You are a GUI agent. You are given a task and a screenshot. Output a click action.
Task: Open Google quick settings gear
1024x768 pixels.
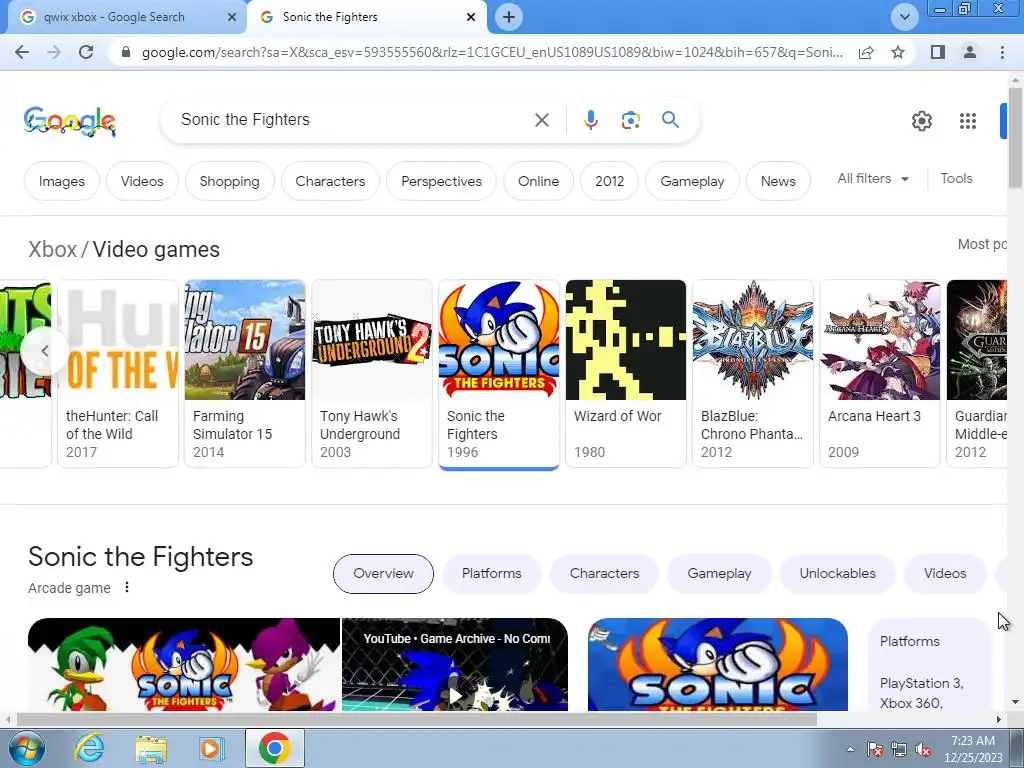click(921, 121)
